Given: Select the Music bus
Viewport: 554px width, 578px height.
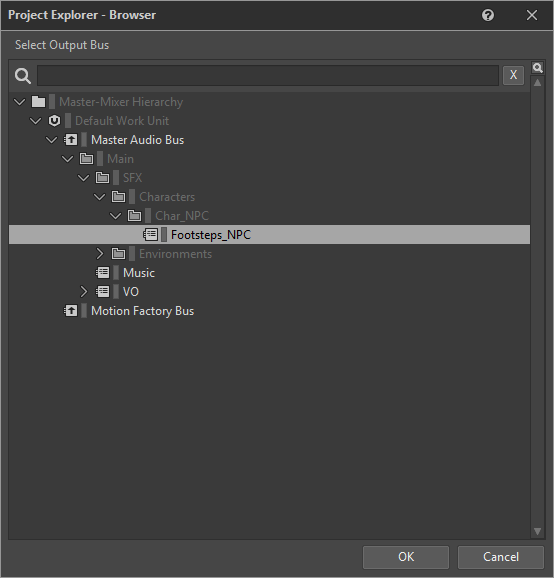Looking at the screenshot, I should 139,273.
